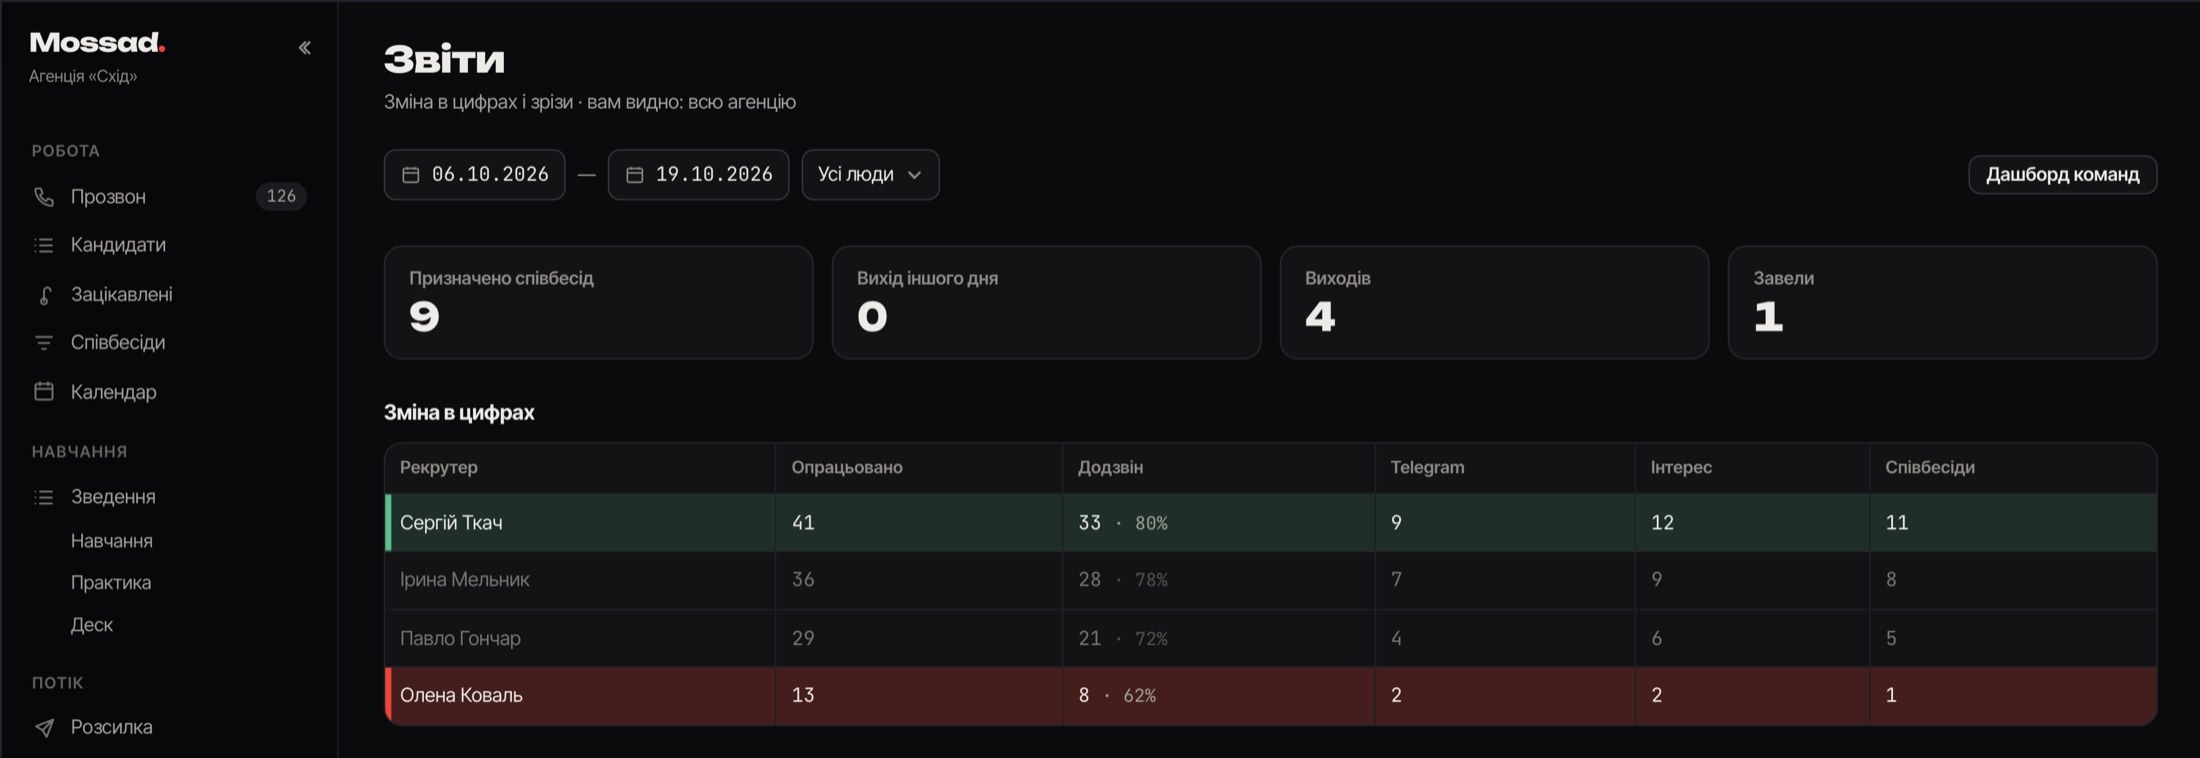Click the hook icon beside Зацікавлені
Screen dimensions: 2200x758
point(44,294)
